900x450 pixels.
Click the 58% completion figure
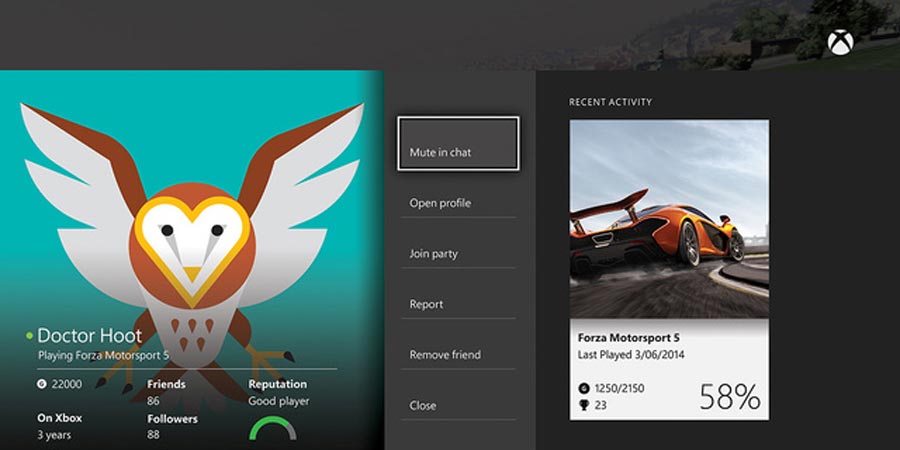[x=729, y=397]
